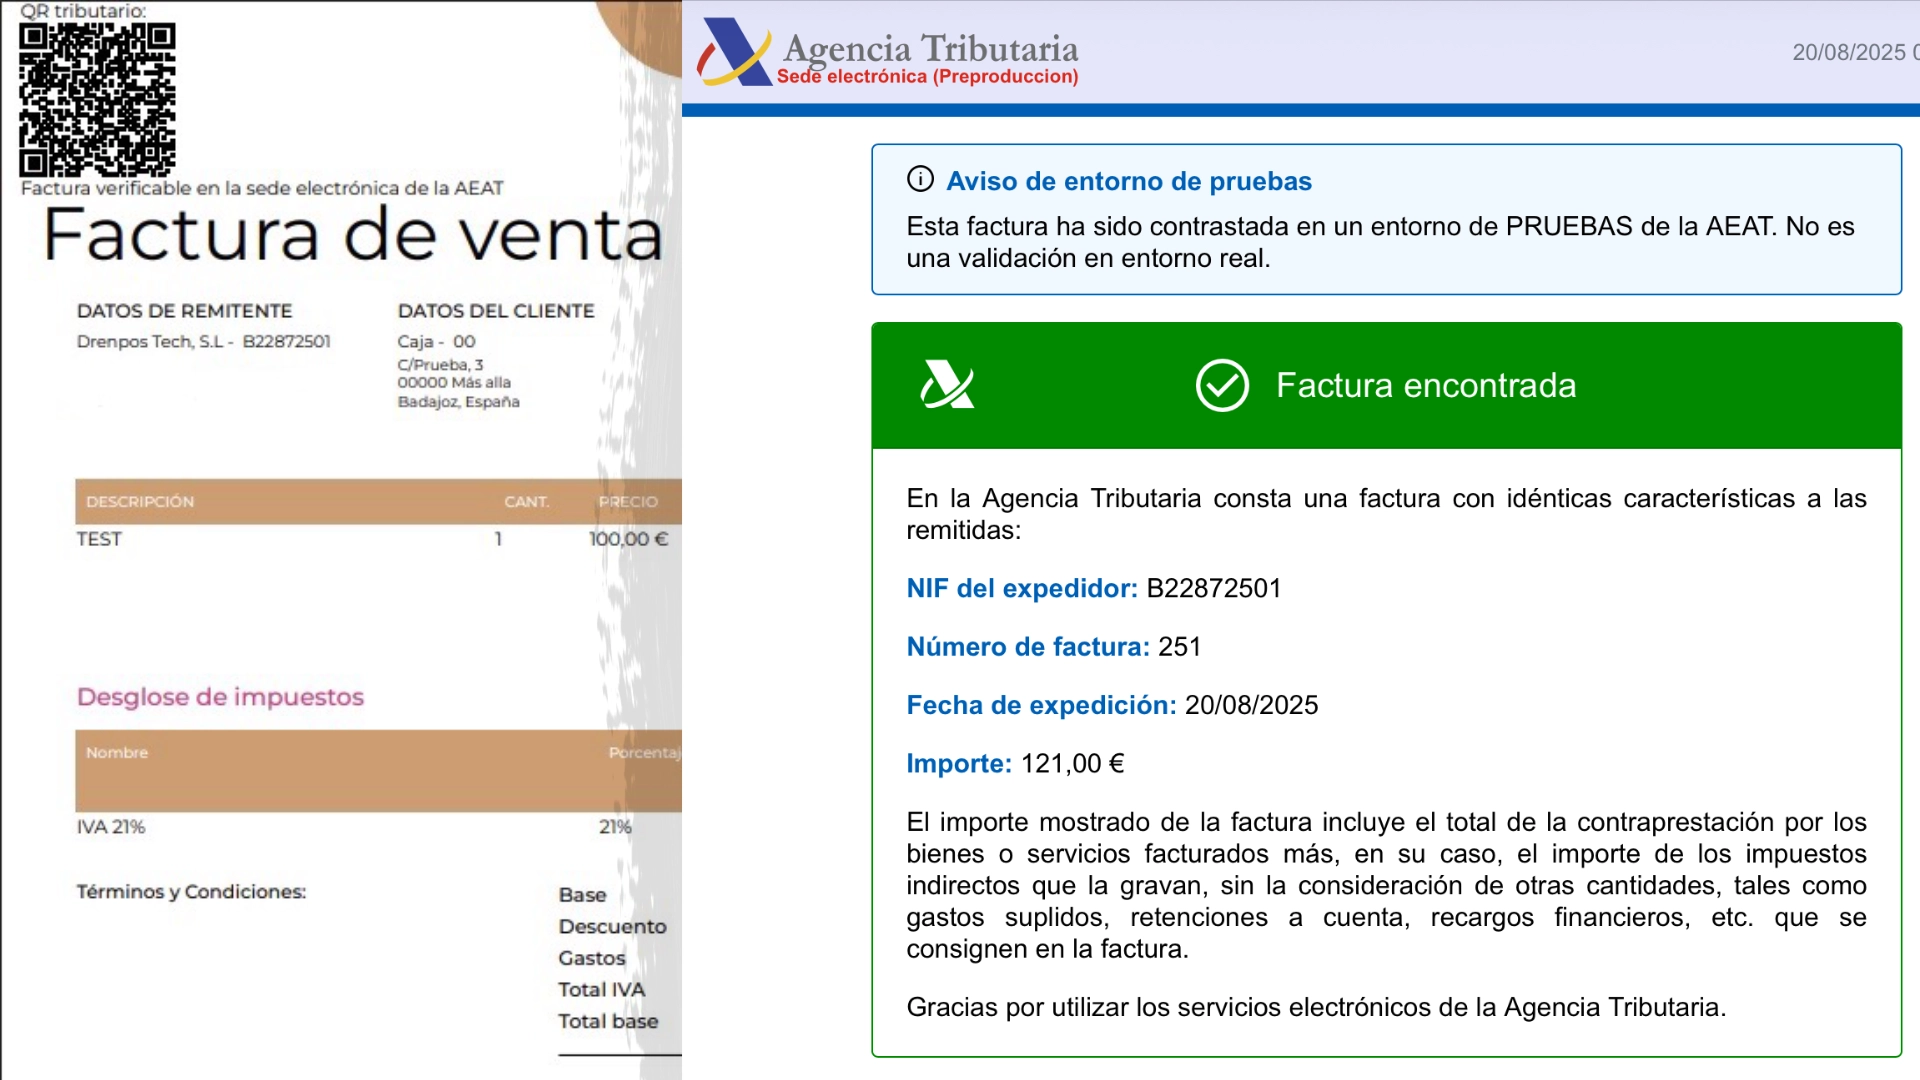Click 'Total base' totals label
The height and width of the screenshot is (1080, 1920).
(609, 1022)
